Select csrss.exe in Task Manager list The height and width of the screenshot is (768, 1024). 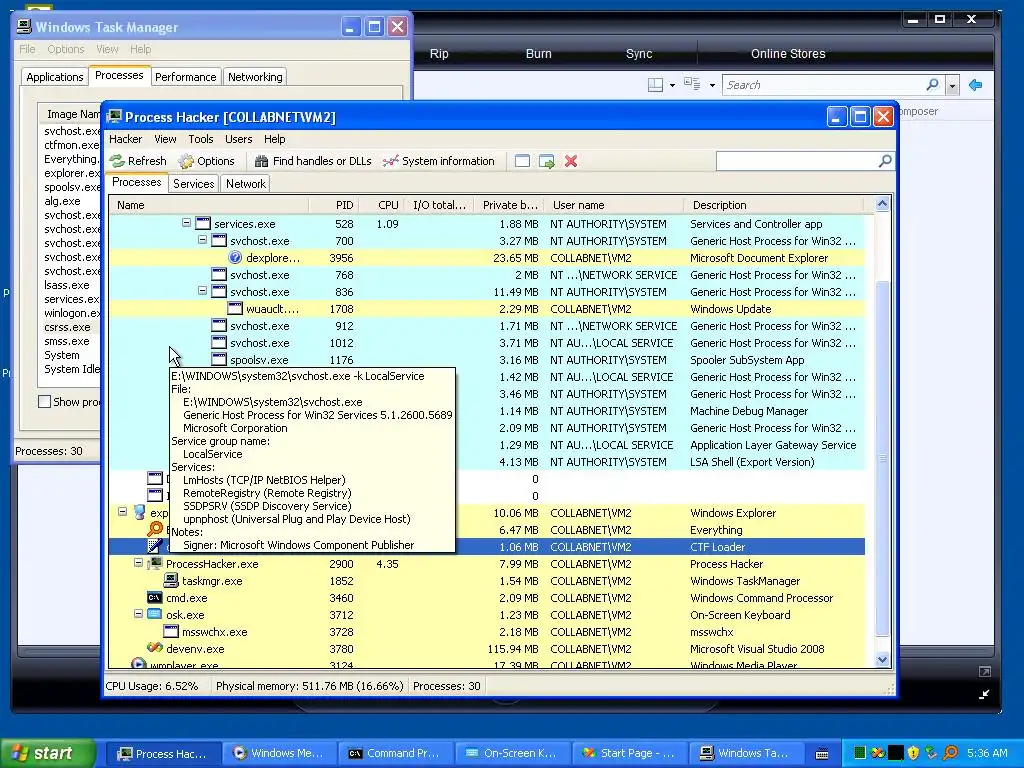click(68, 327)
